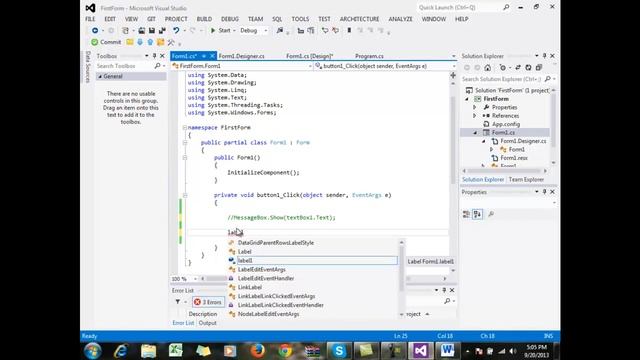This screenshot has height=360, width=640.
Task: Open Firefox from the taskbar
Action: point(258,351)
